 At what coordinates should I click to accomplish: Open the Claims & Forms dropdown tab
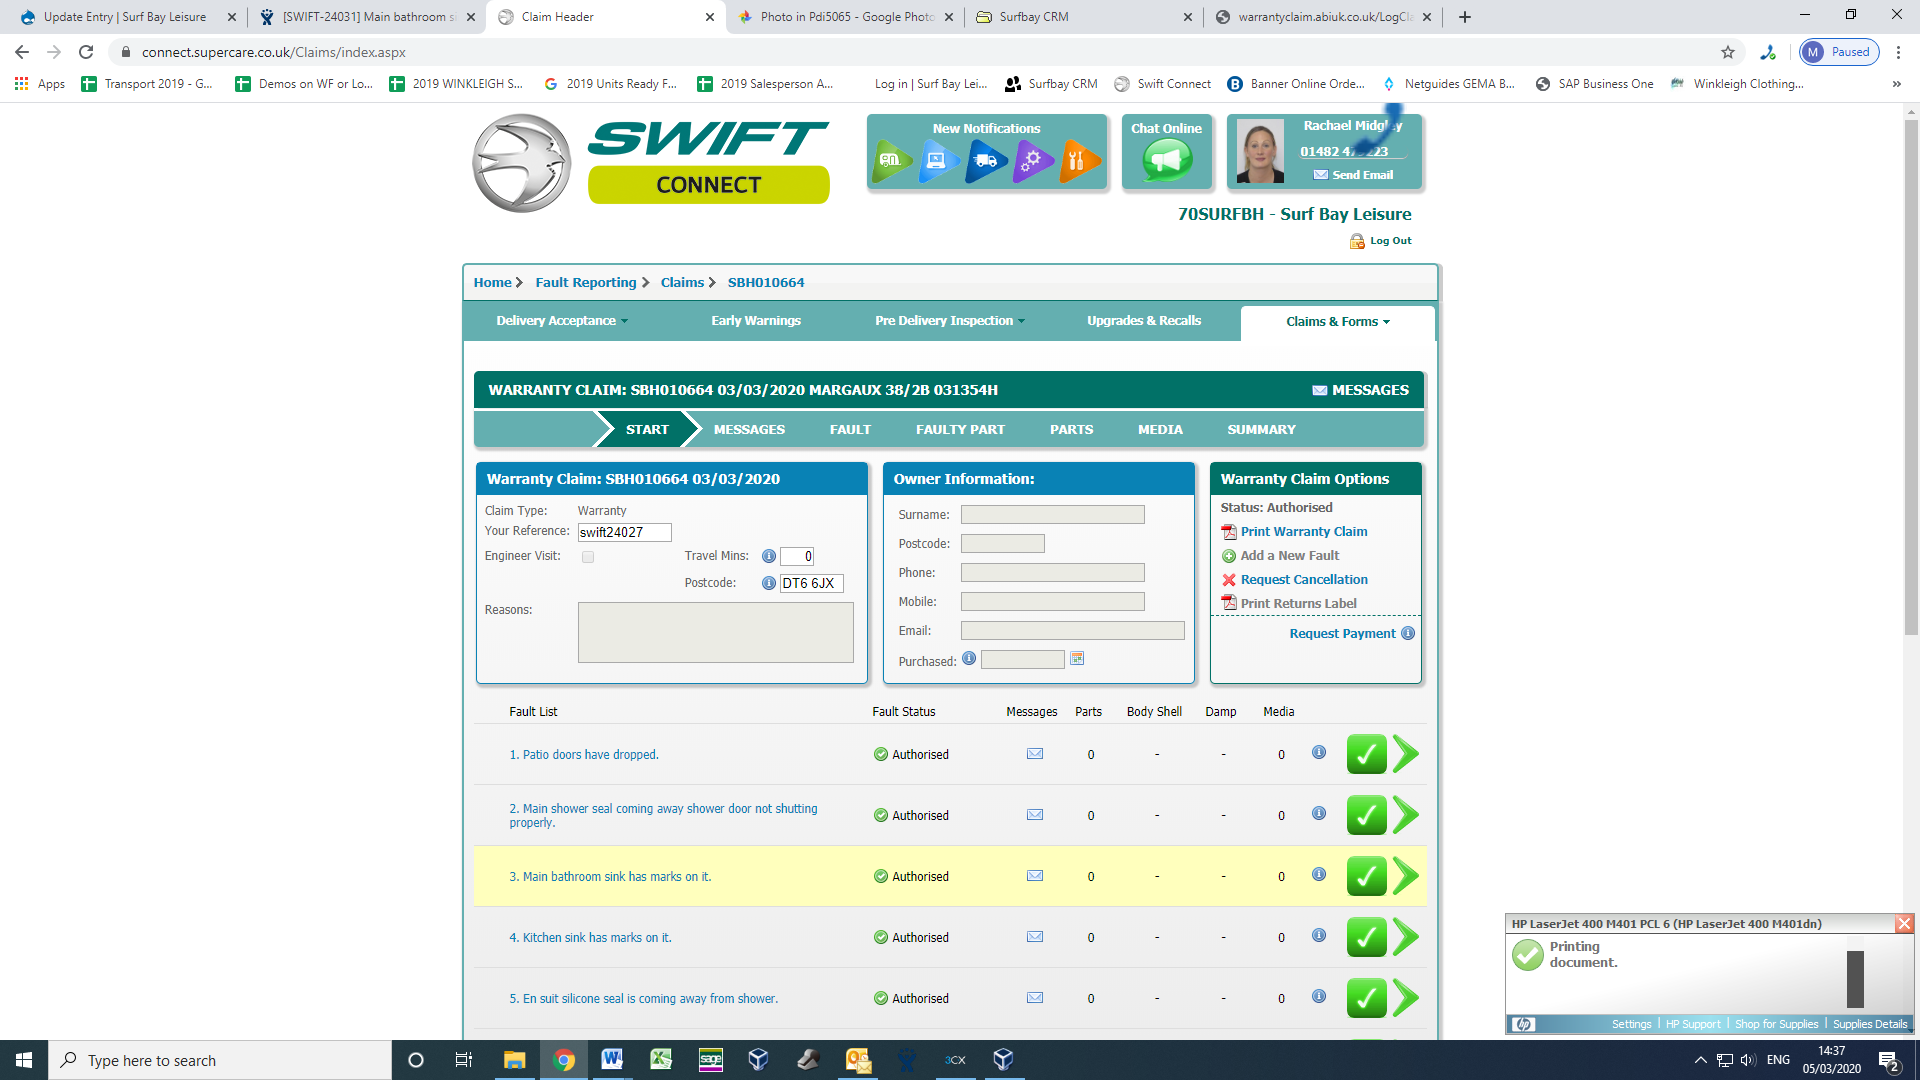tap(1337, 322)
